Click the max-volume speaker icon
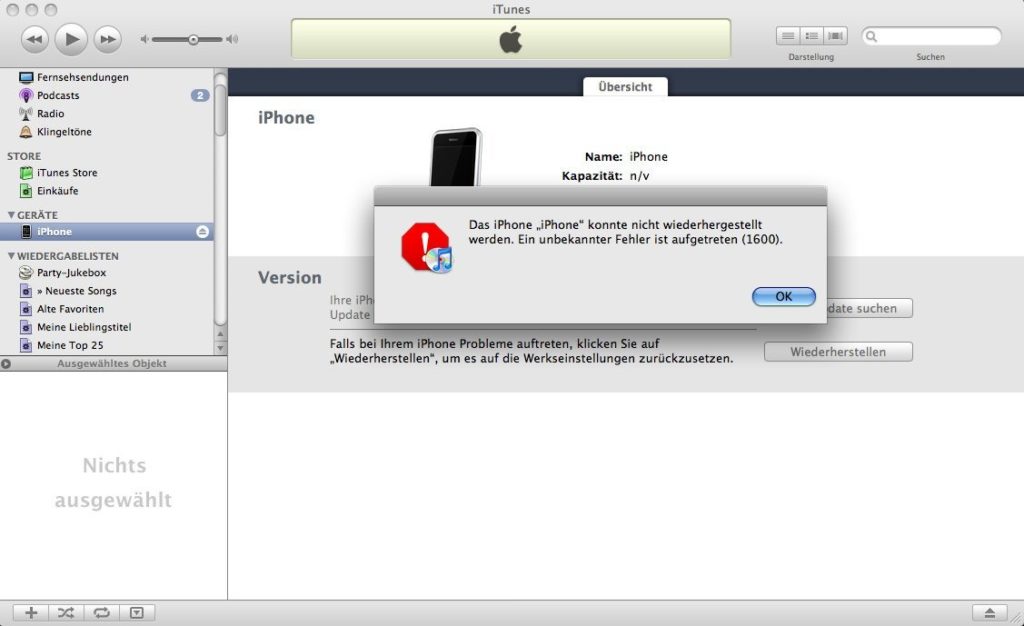This screenshot has width=1024, height=626. (x=232, y=39)
